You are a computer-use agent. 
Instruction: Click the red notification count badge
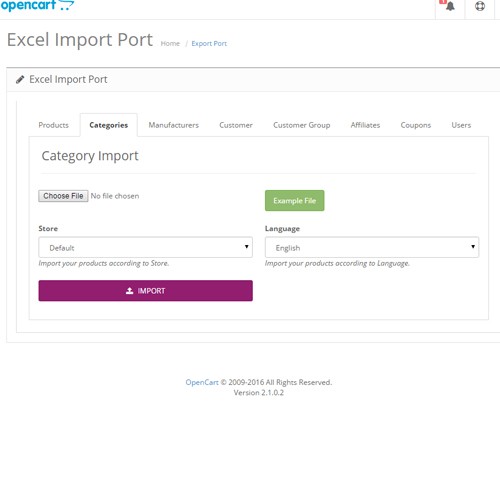pyautogui.click(x=443, y=2)
